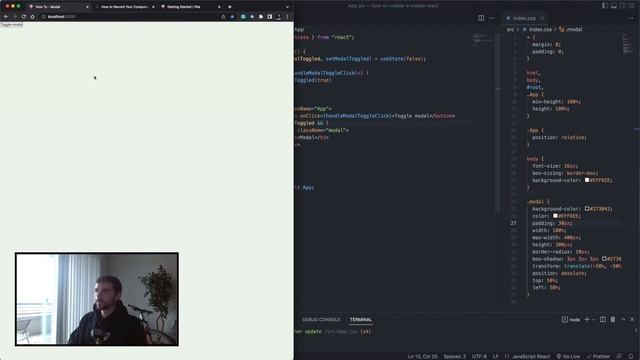Switch to the 'How To - Modal' browser tab
The width and height of the screenshot is (640, 360).
59,7
